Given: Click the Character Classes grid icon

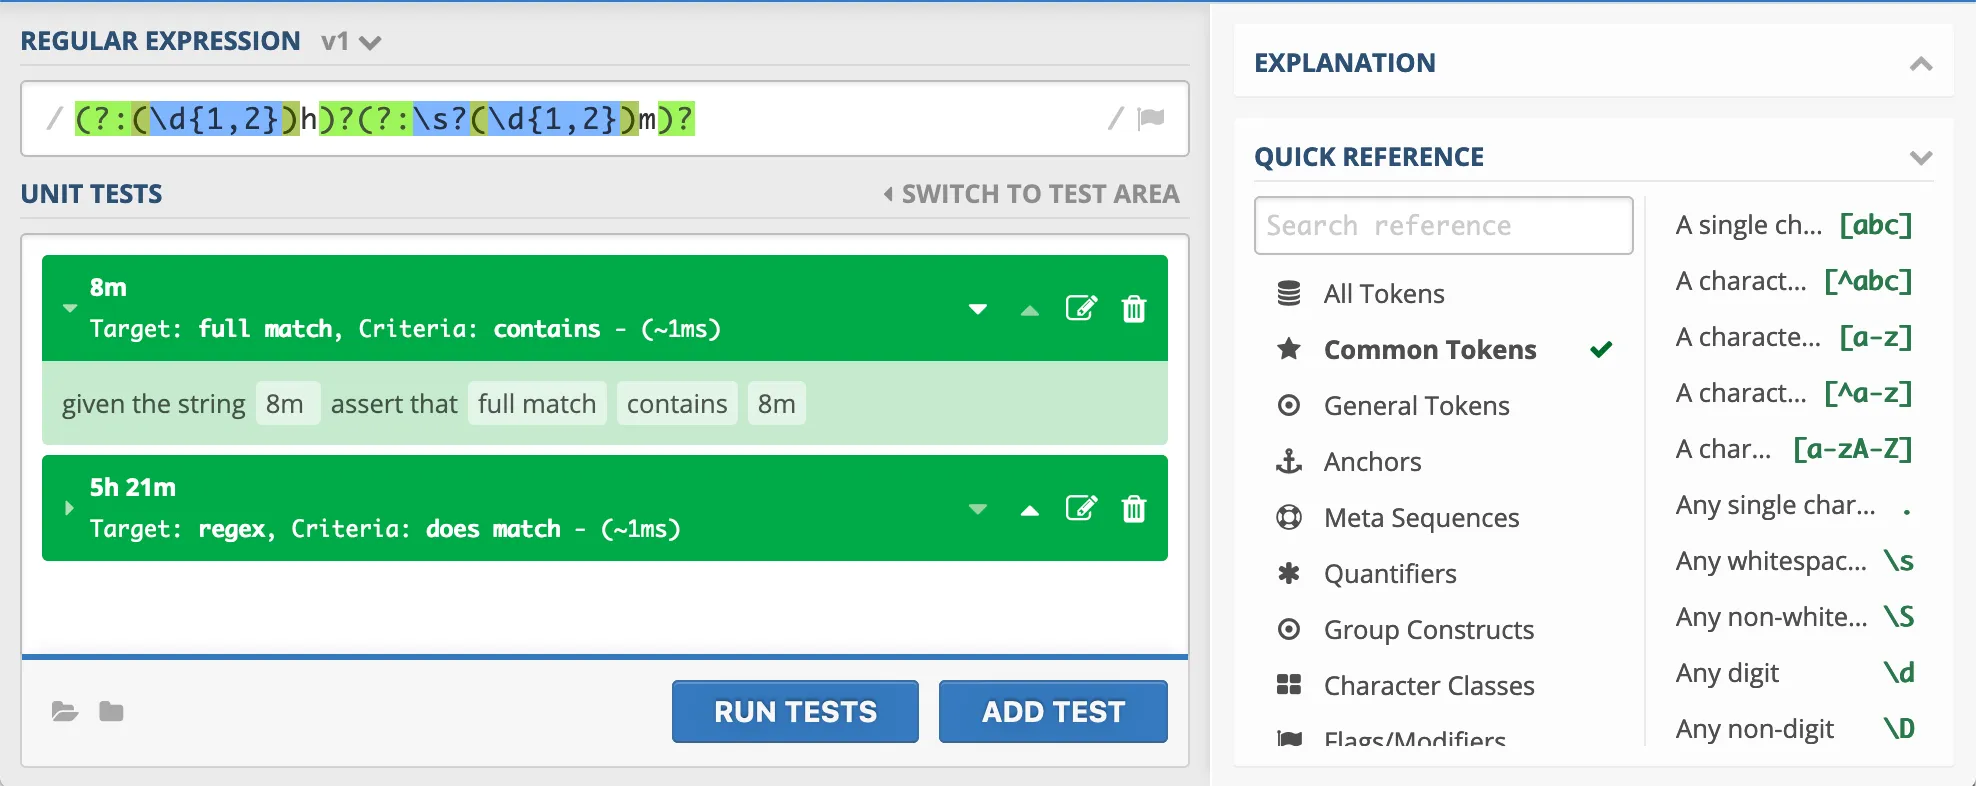Looking at the screenshot, I should (1289, 685).
